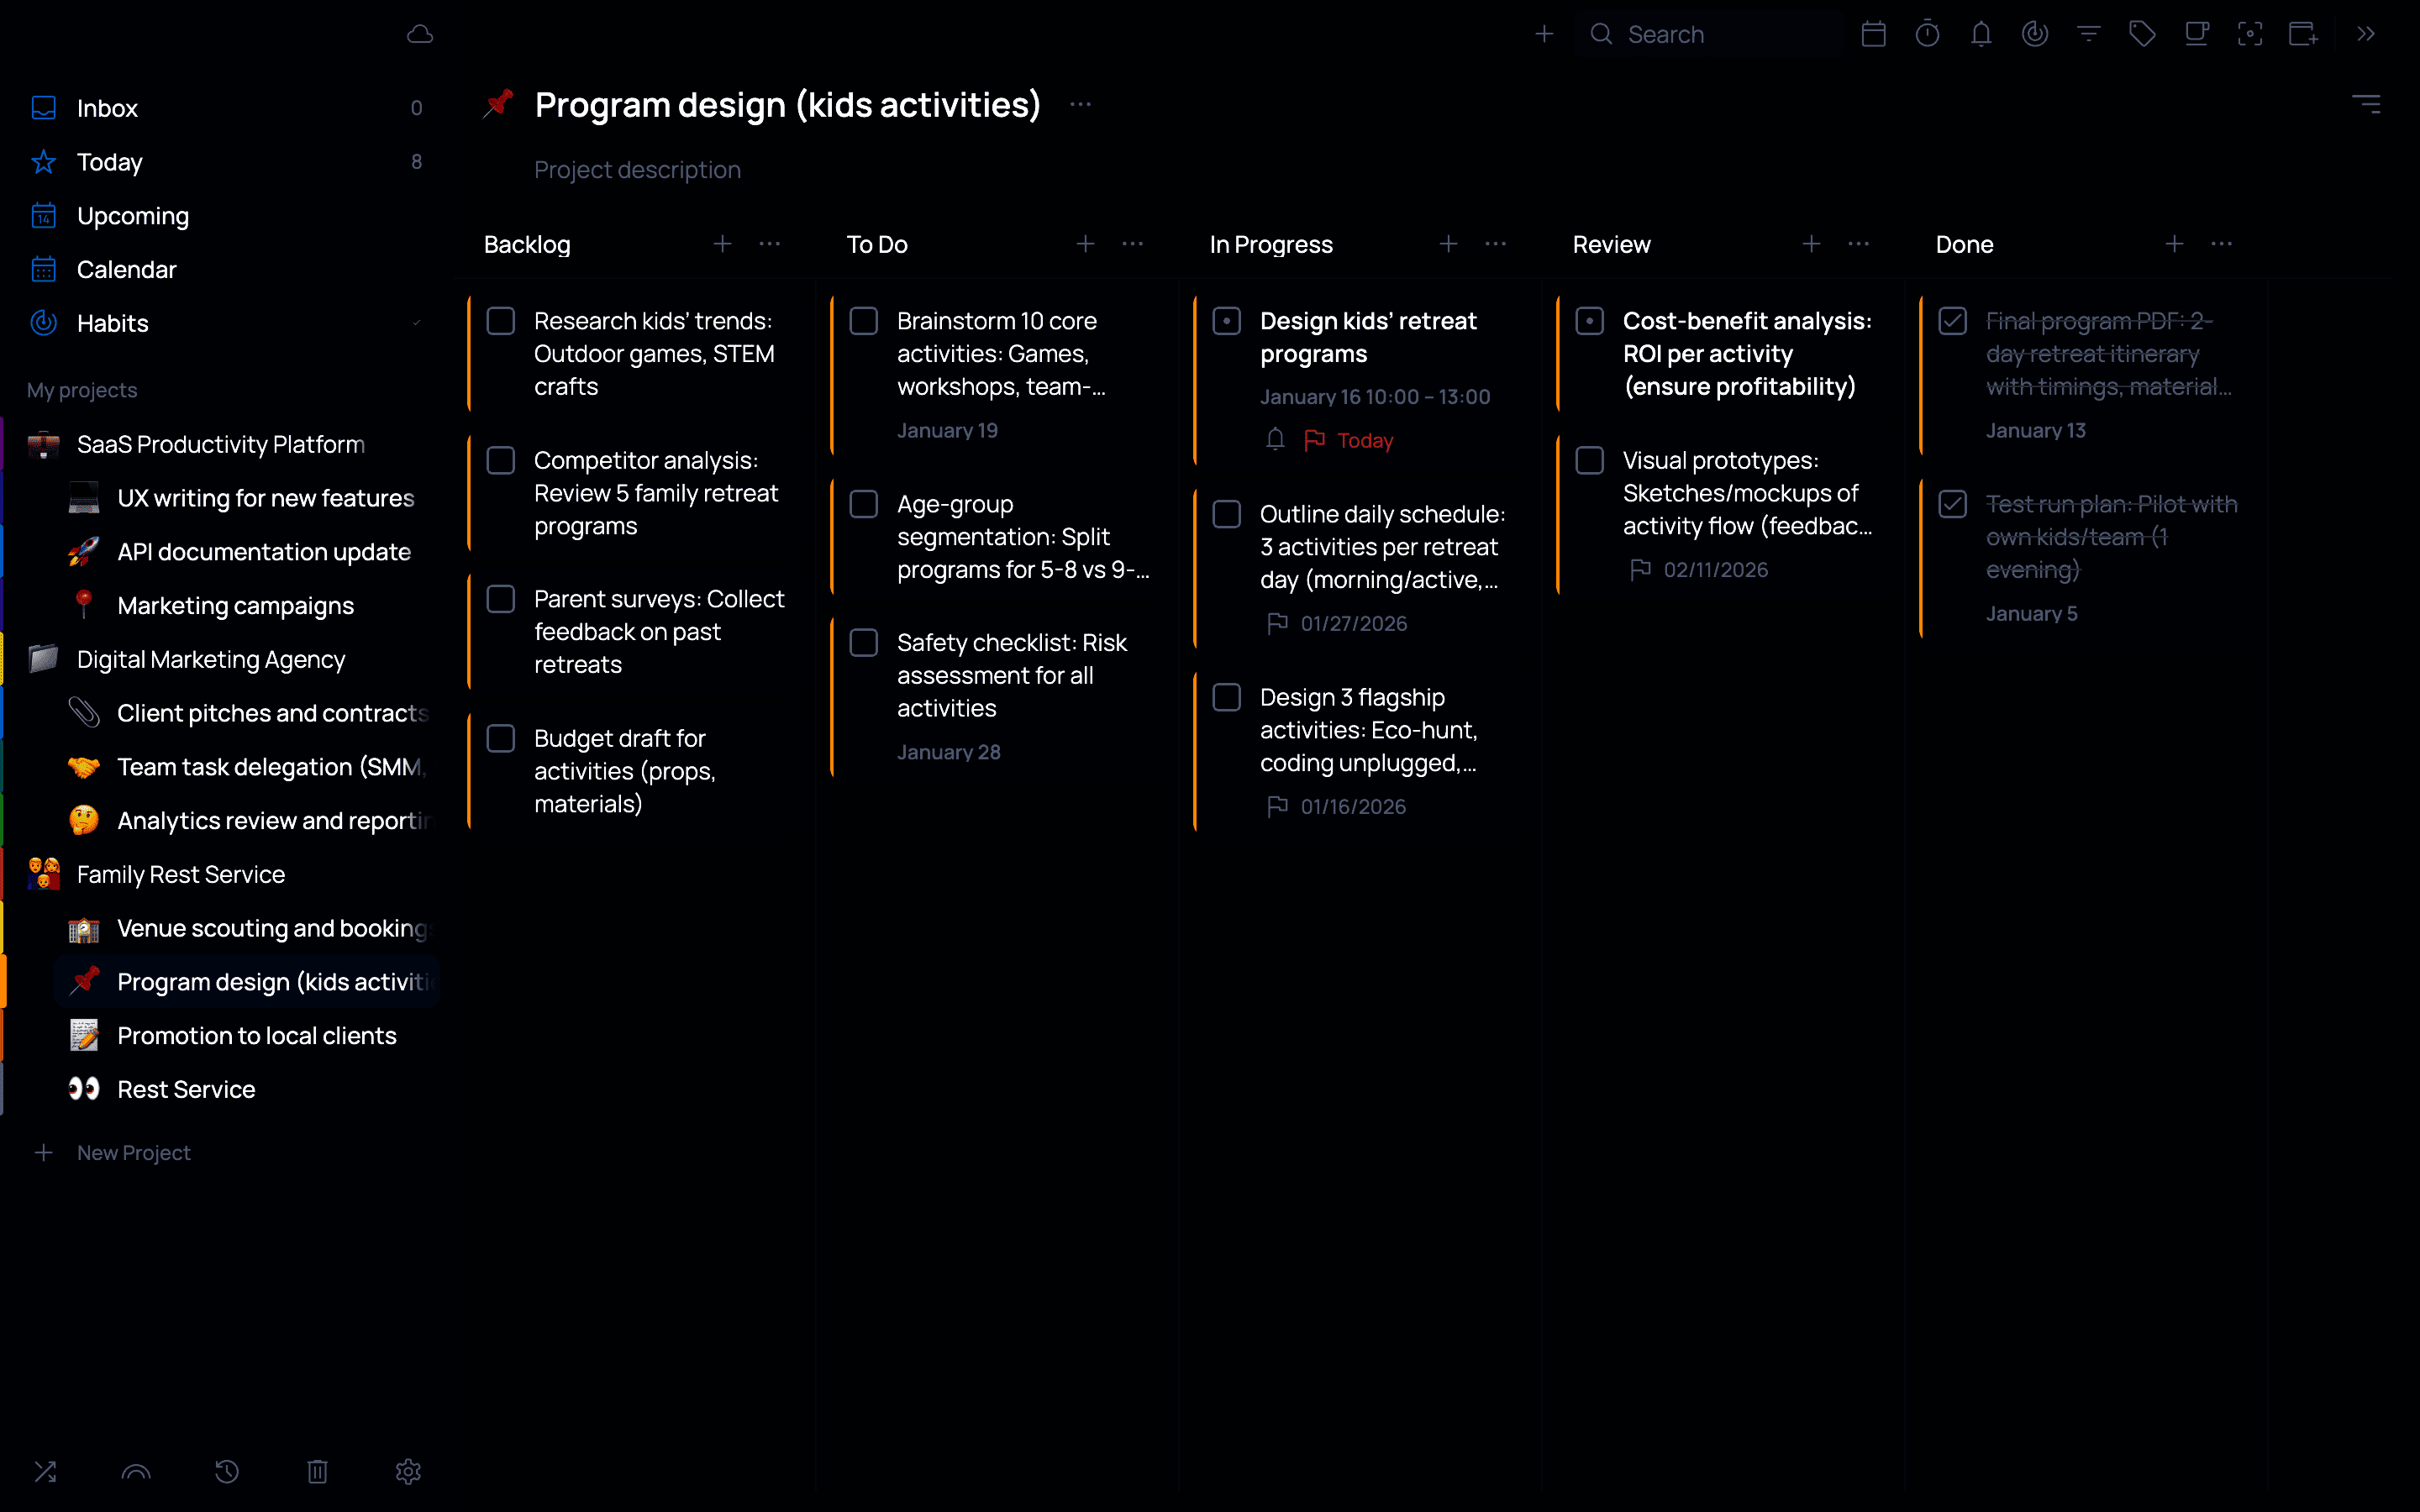The height and width of the screenshot is (1512, 2420).
Task: Add a task to In Progress column
Action: 1448,244
